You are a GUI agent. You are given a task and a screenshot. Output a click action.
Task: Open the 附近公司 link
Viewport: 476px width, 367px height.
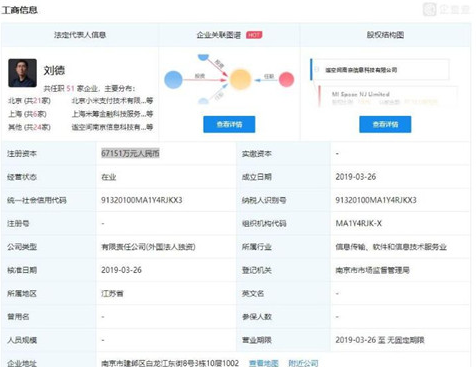[303, 363]
